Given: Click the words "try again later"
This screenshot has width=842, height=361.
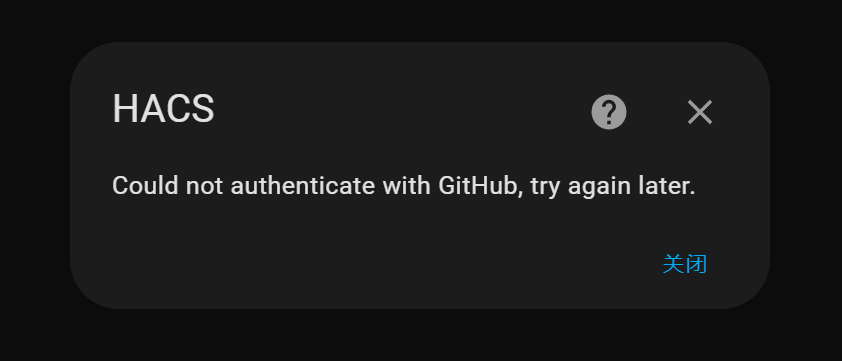Looking at the screenshot, I should point(613,187).
